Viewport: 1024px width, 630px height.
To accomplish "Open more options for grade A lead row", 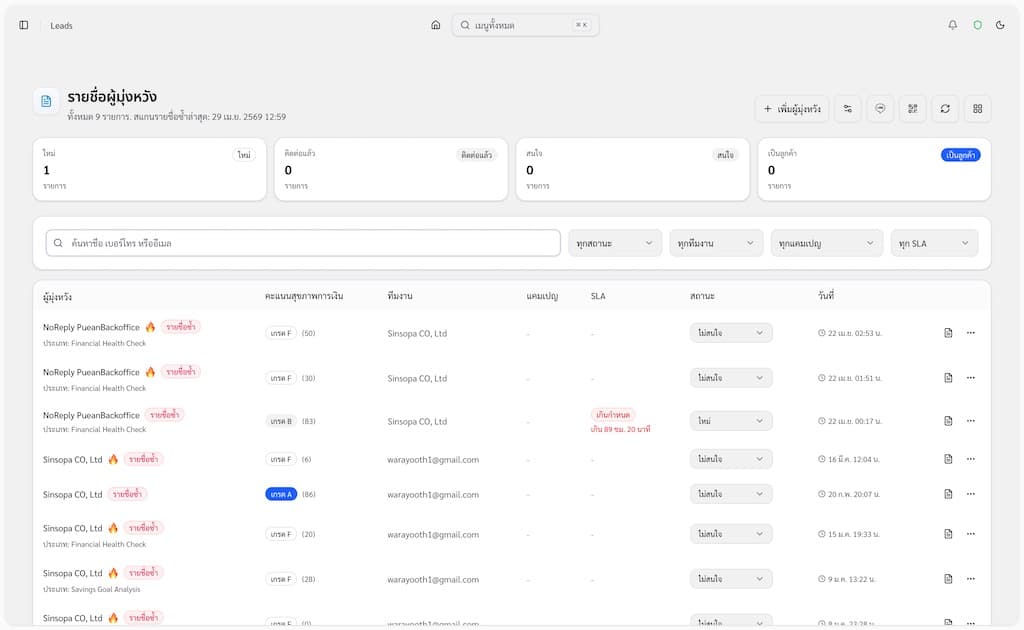I will 970,494.
